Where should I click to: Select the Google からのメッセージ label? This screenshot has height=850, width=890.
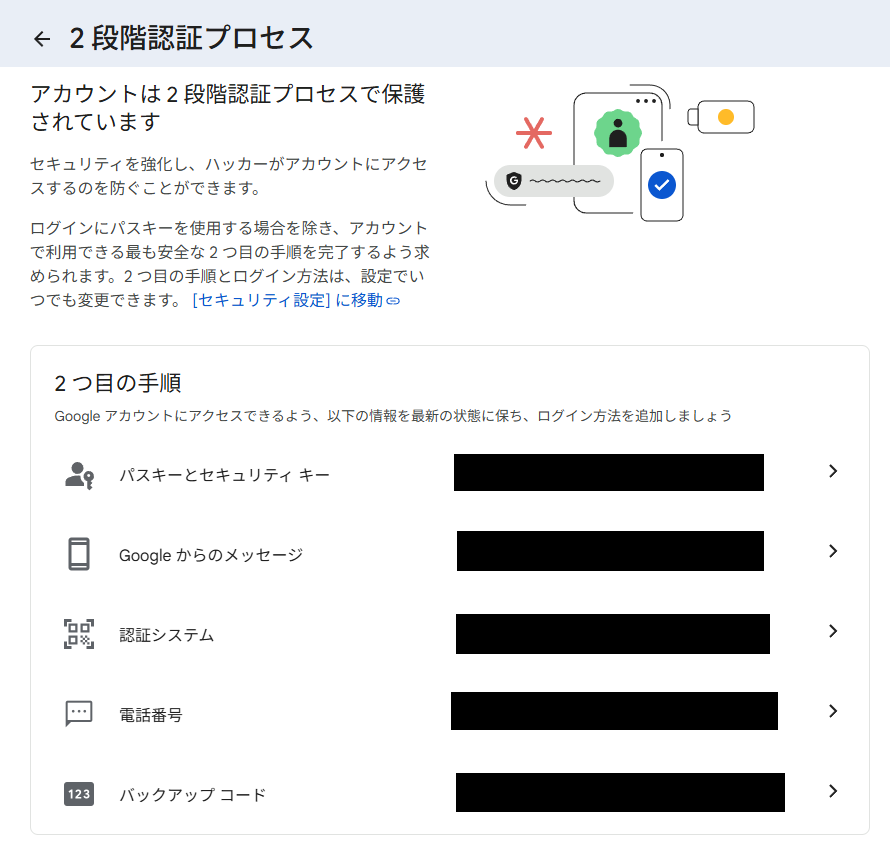[211, 555]
